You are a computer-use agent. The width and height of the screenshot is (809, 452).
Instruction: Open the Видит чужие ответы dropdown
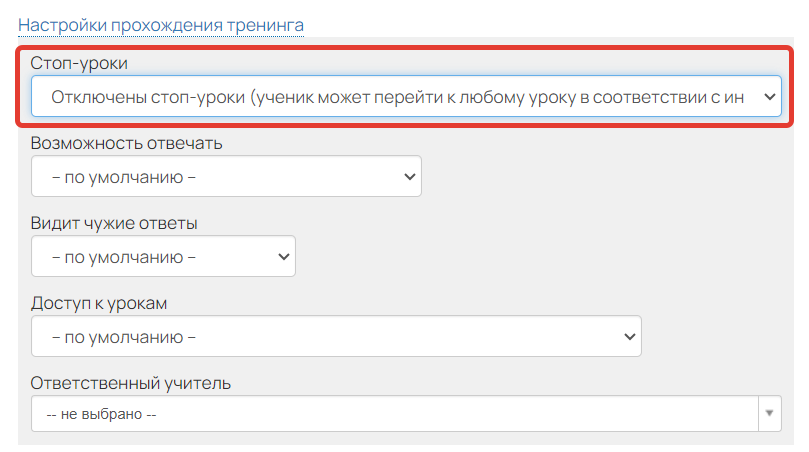click(163, 256)
